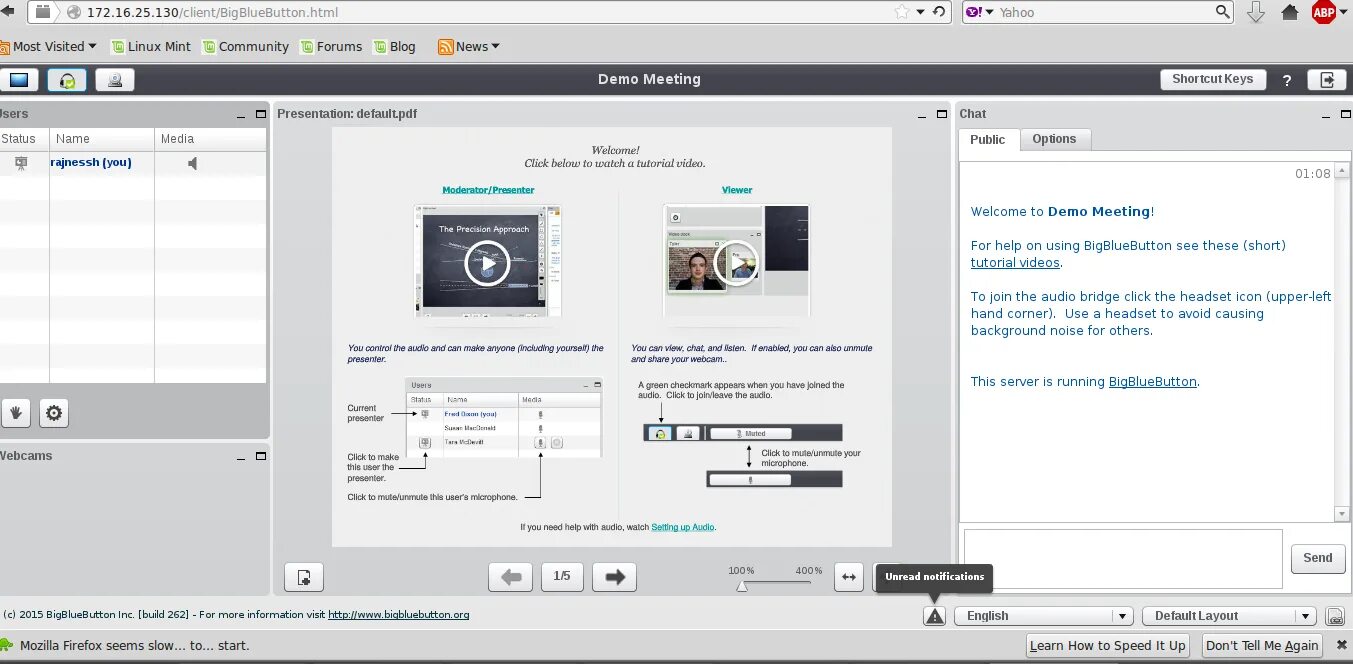This screenshot has width=1353, height=664.
Task: Minimize the Webcams panel
Action: click(241, 457)
